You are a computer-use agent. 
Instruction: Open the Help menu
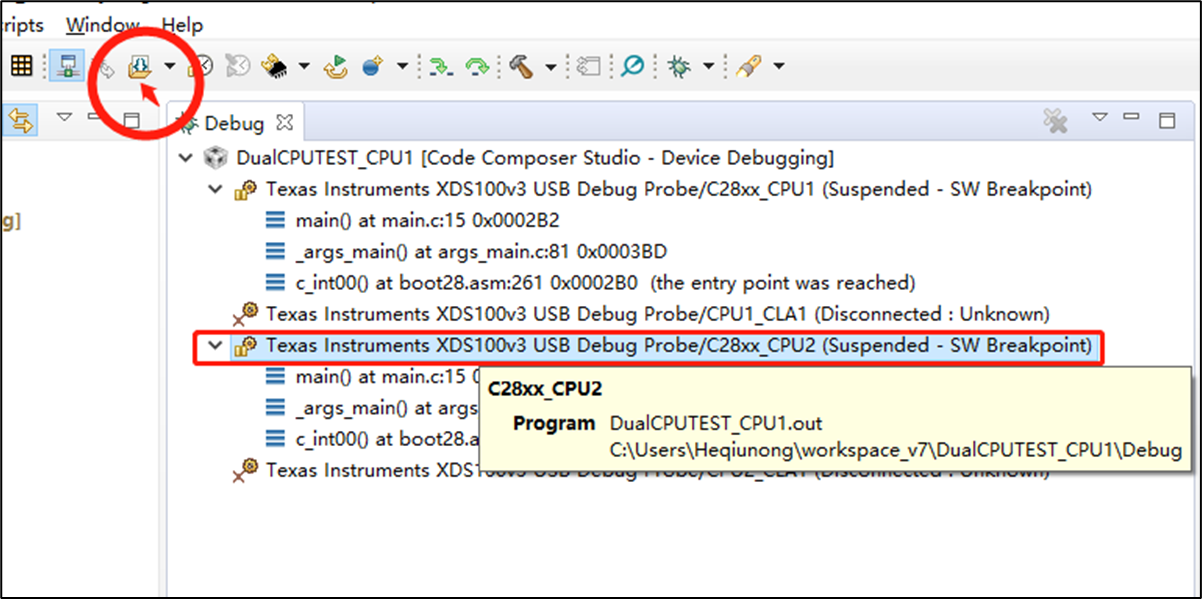click(x=182, y=25)
